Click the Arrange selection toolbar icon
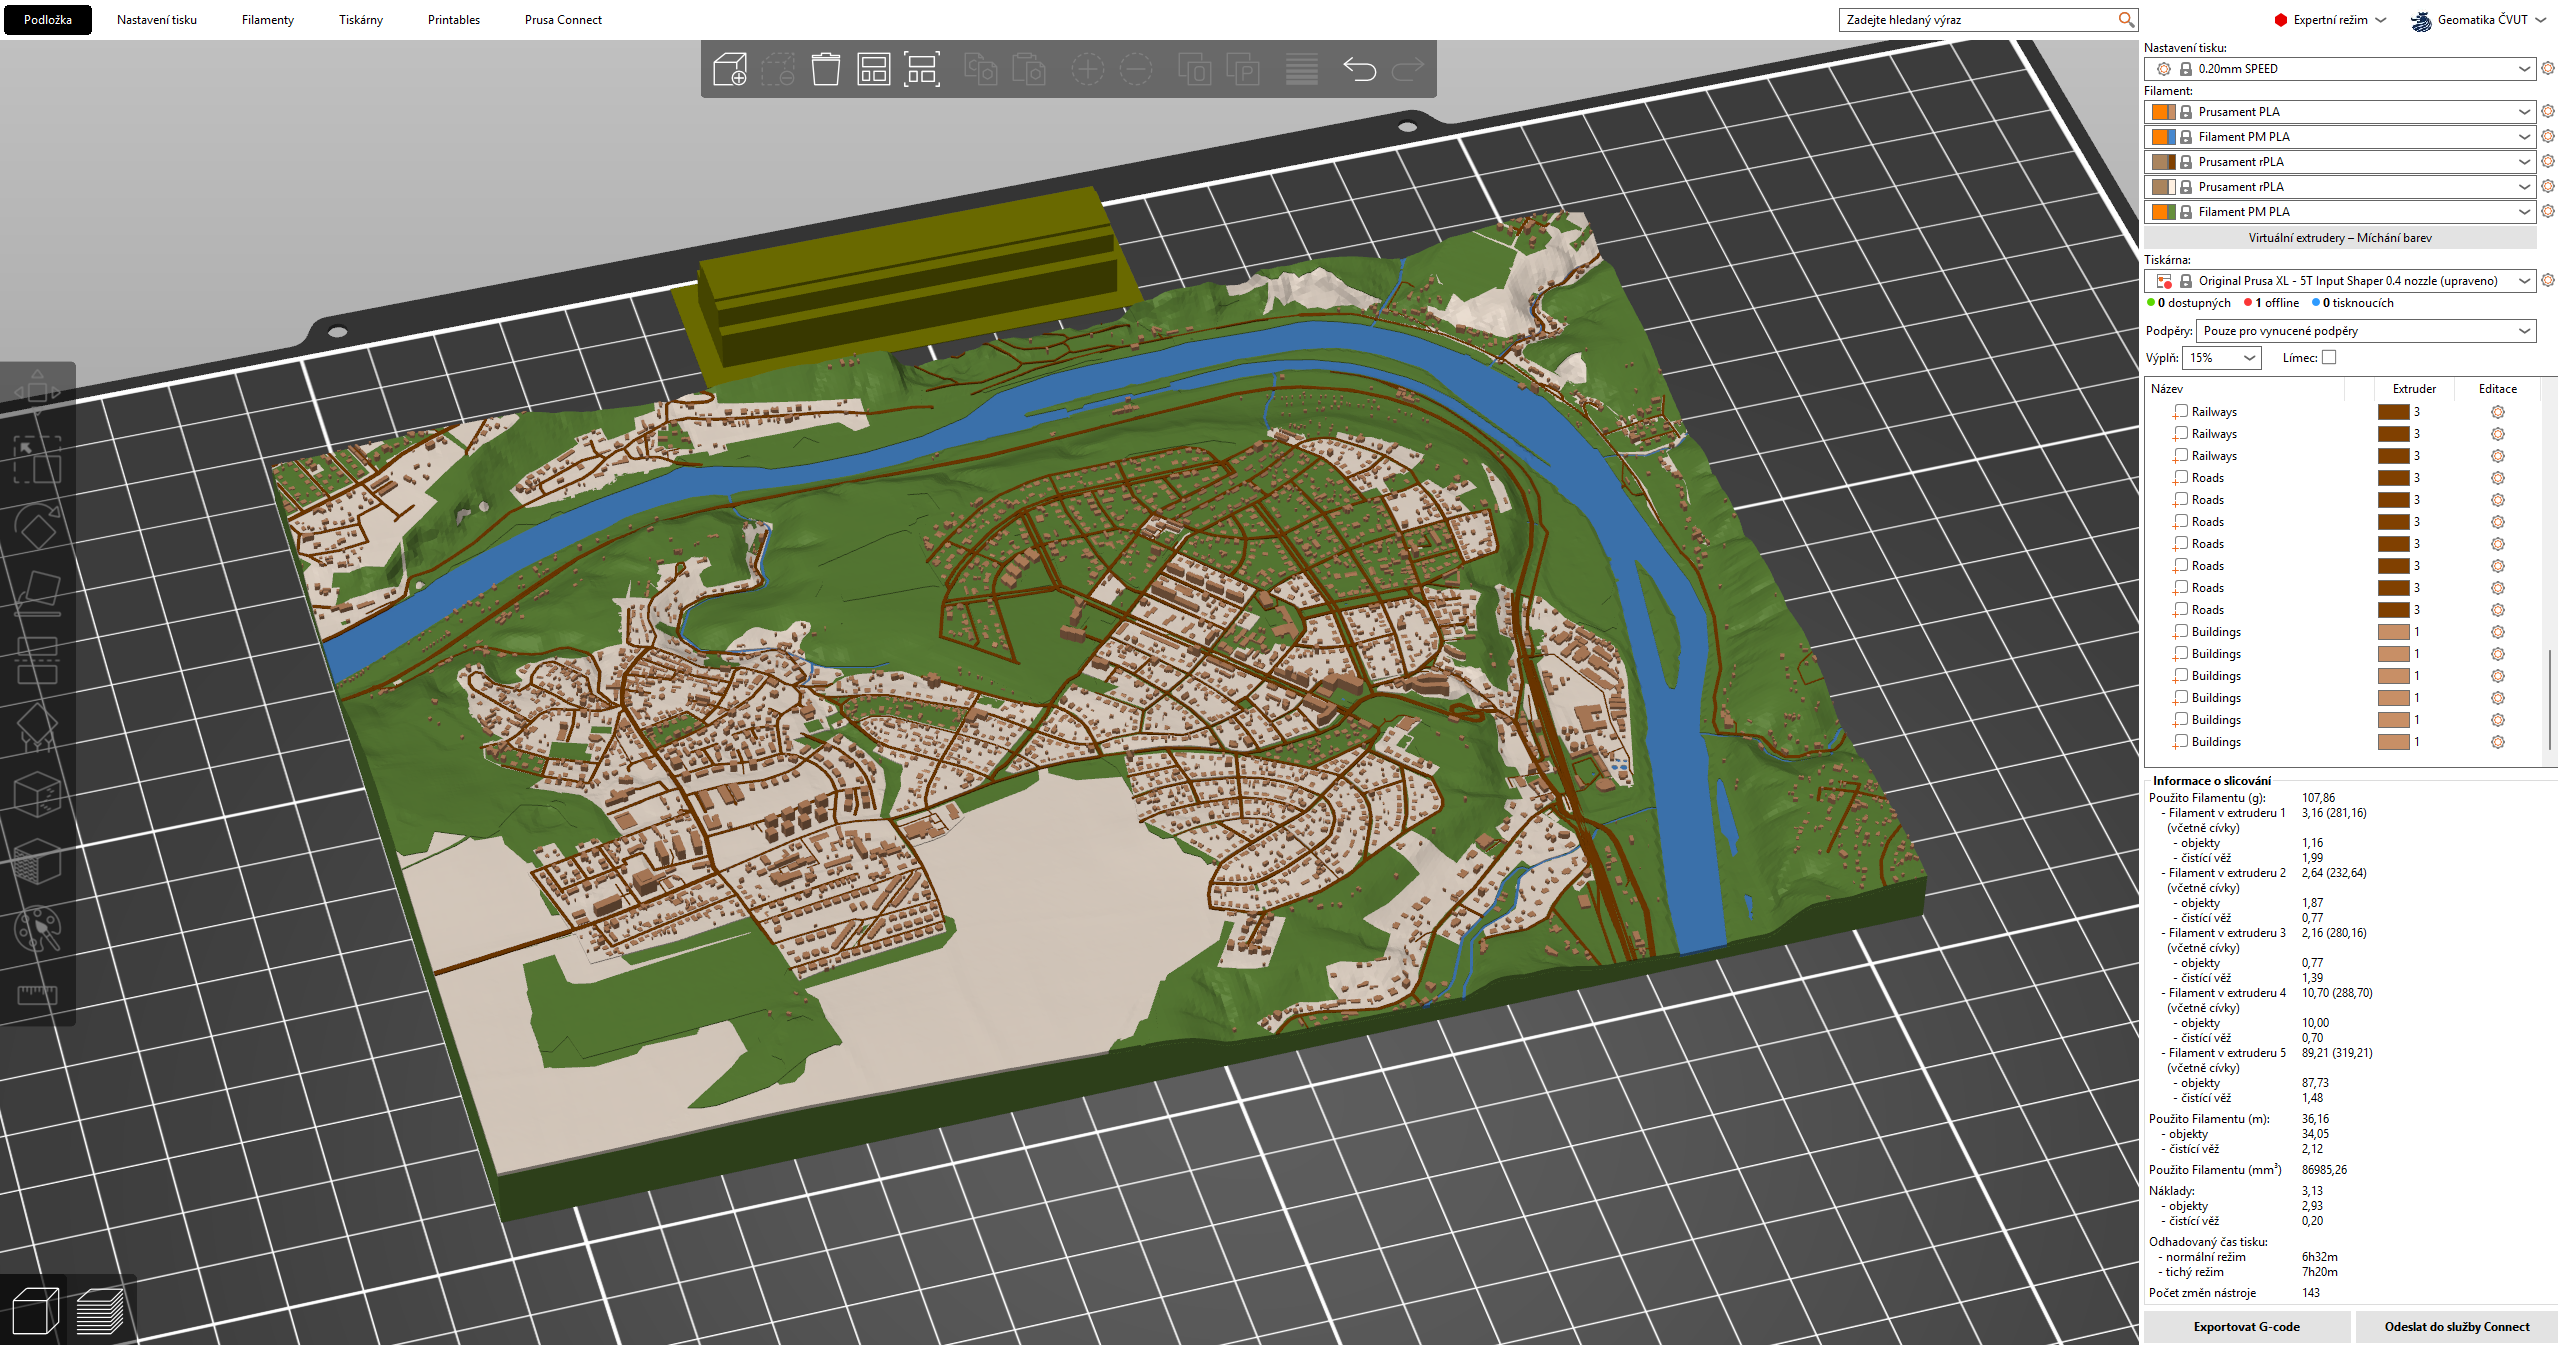The width and height of the screenshot is (2558, 1345). tap(921, 69)
